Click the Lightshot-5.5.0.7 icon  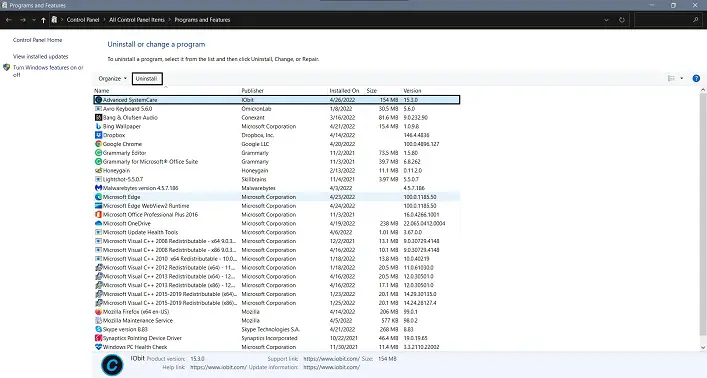click(x=98, y=179)
